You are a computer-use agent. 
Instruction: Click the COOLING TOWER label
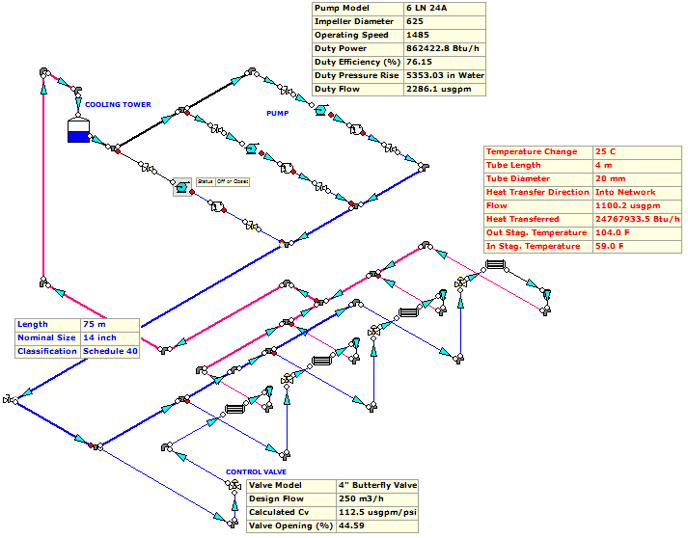pyautogui.click(x=117, y=104)
